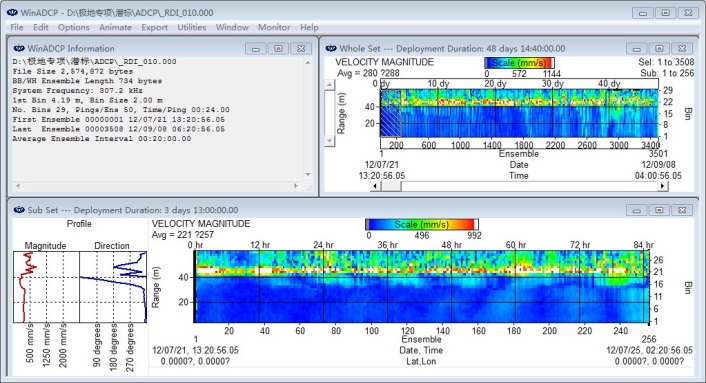Viewport: 706px width, 383px height.
Task: Click Whole Set range scrollbar down arrow
Action: point(330,141)
